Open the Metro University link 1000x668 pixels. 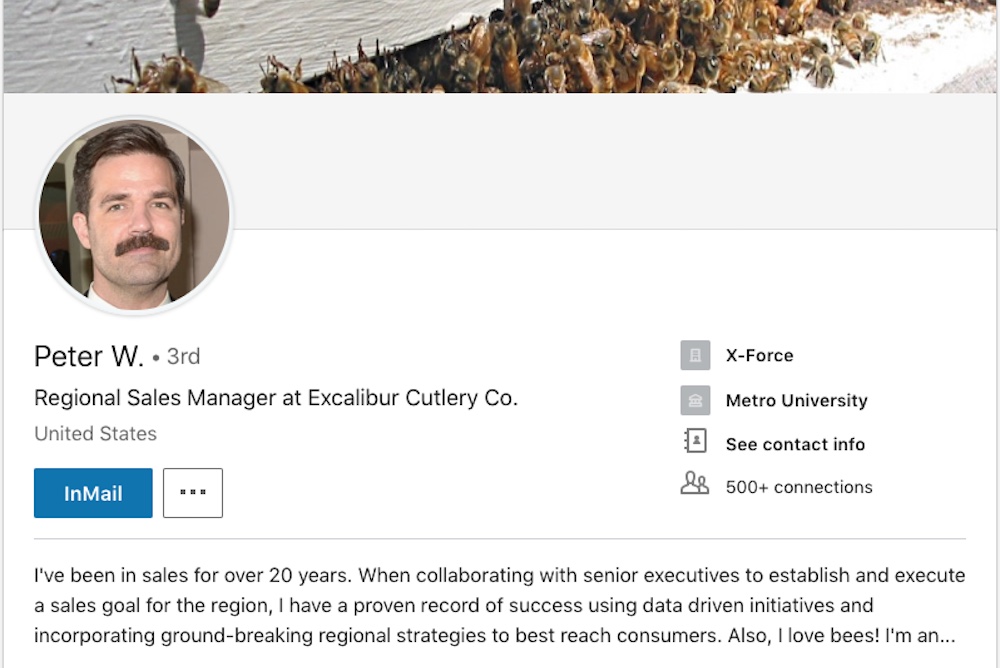coord(796,400)
